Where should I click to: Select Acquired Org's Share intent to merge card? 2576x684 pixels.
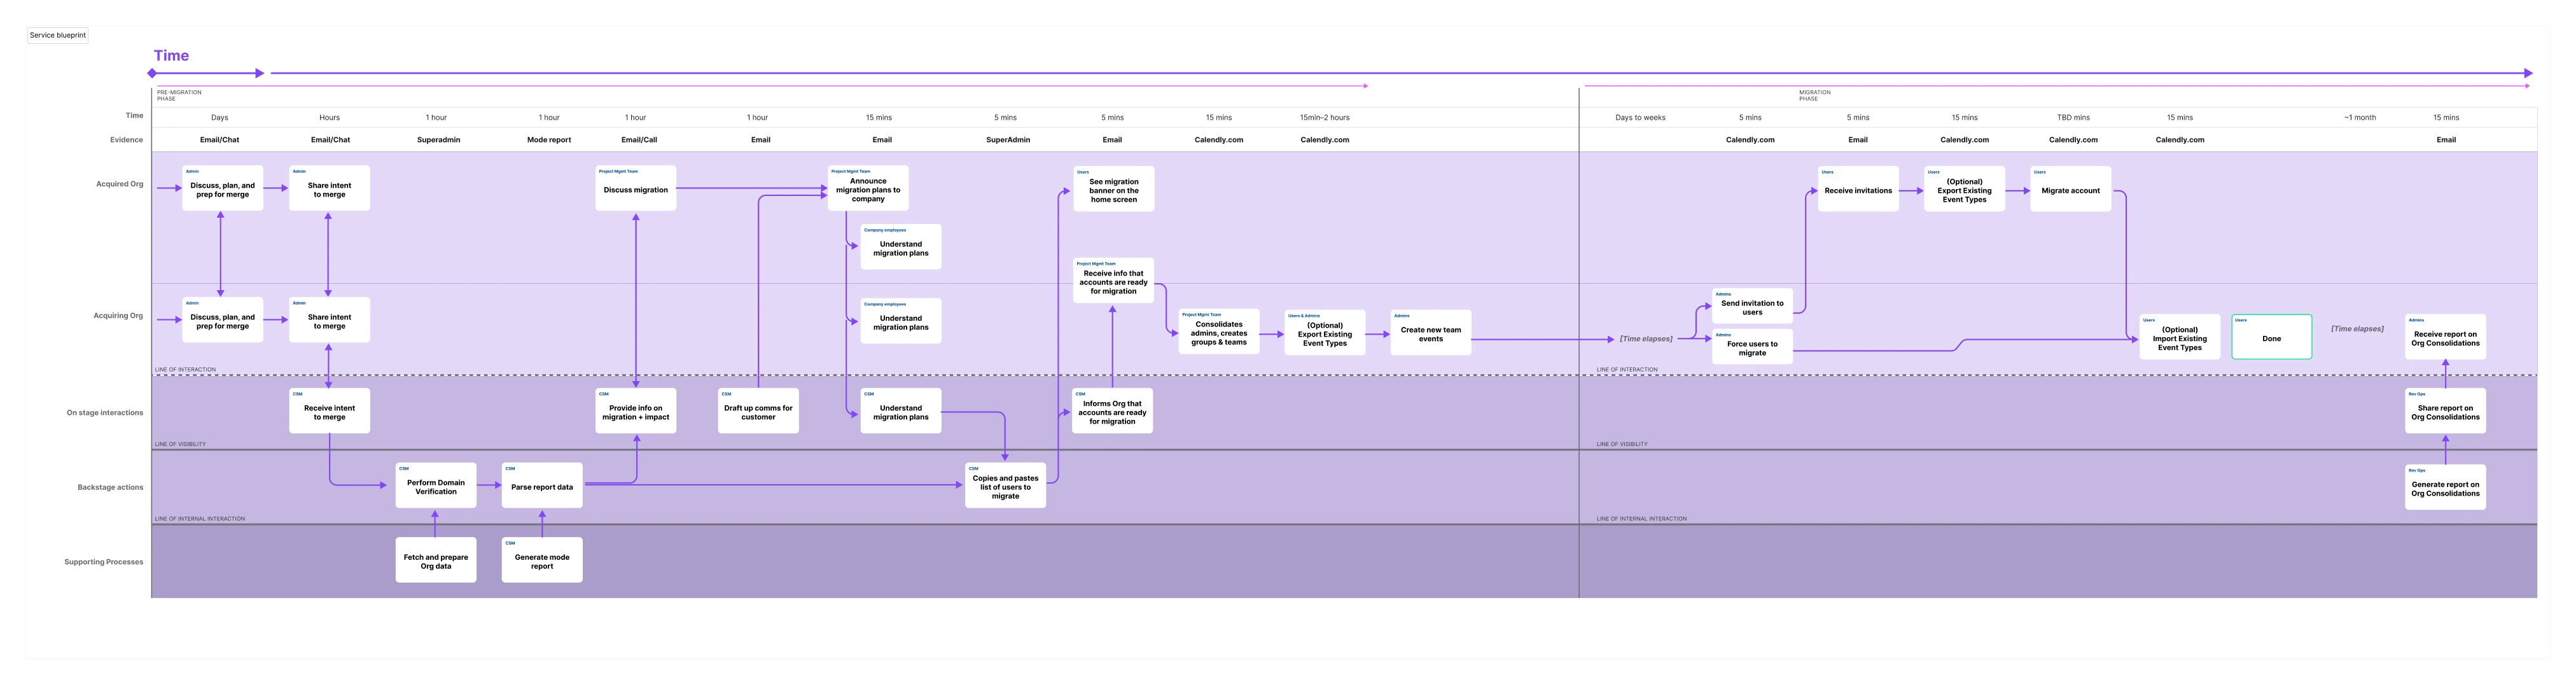pos(329,188)
